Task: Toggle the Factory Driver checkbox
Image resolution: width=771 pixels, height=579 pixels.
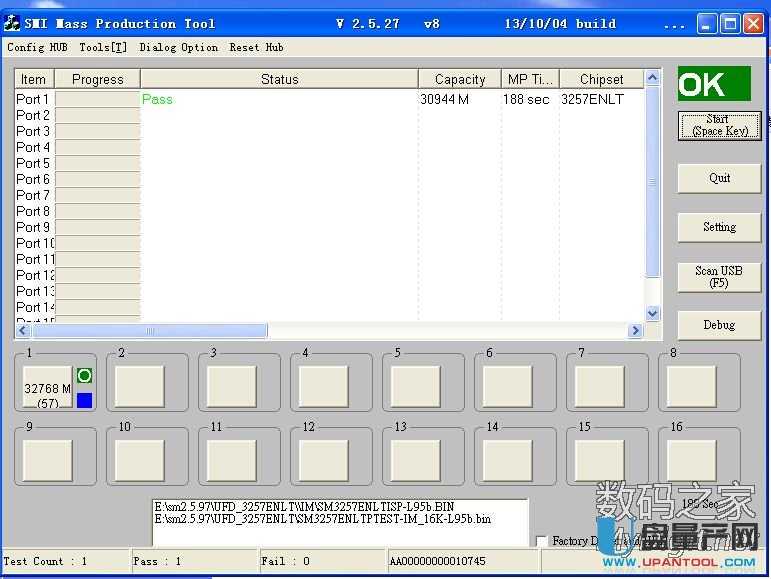Action: point(541,541)
